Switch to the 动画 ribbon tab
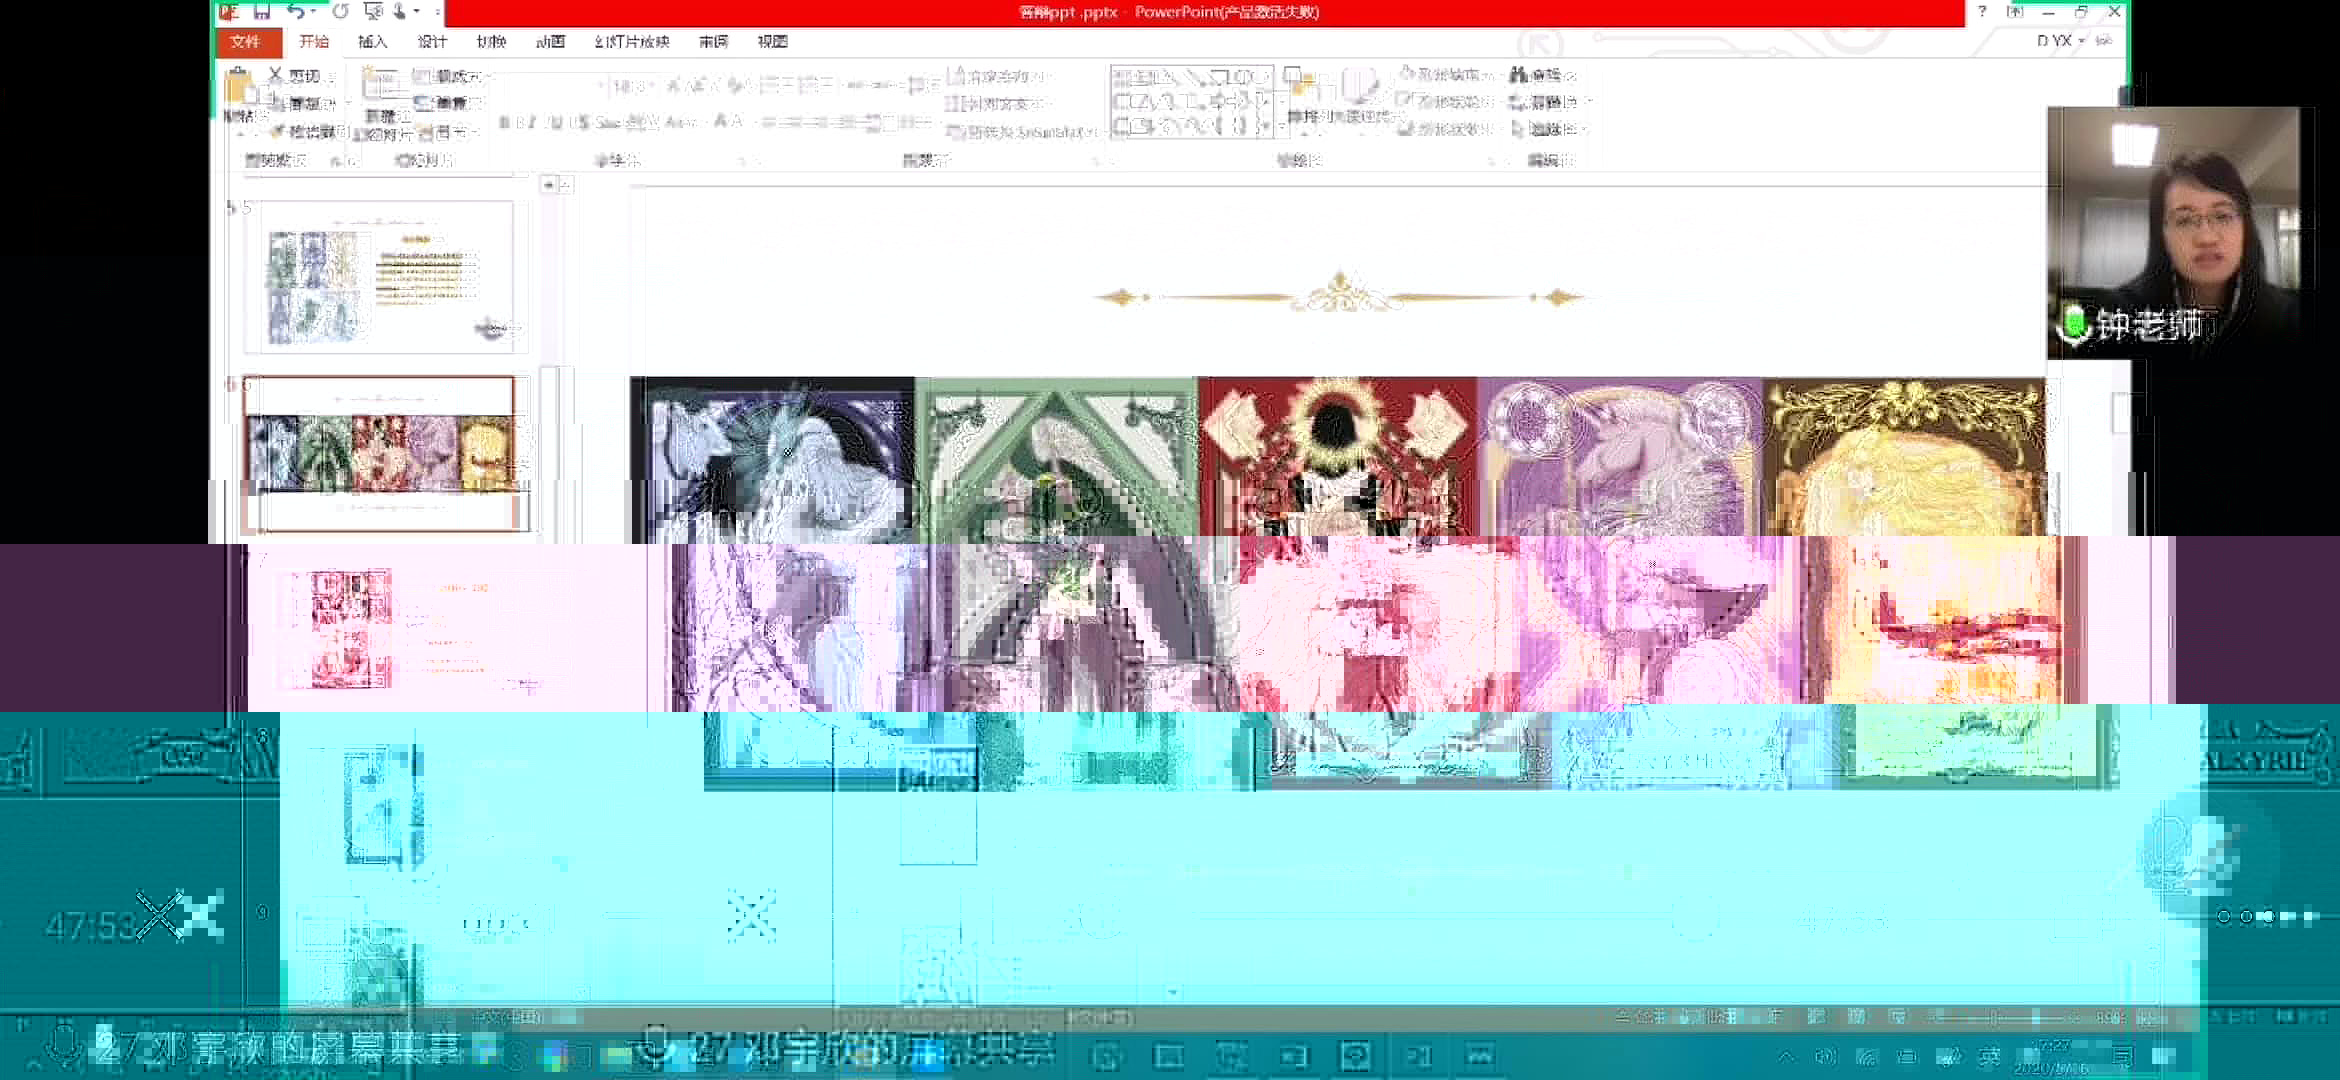This screenshot has width=2340, height=1080. [550, 42]
